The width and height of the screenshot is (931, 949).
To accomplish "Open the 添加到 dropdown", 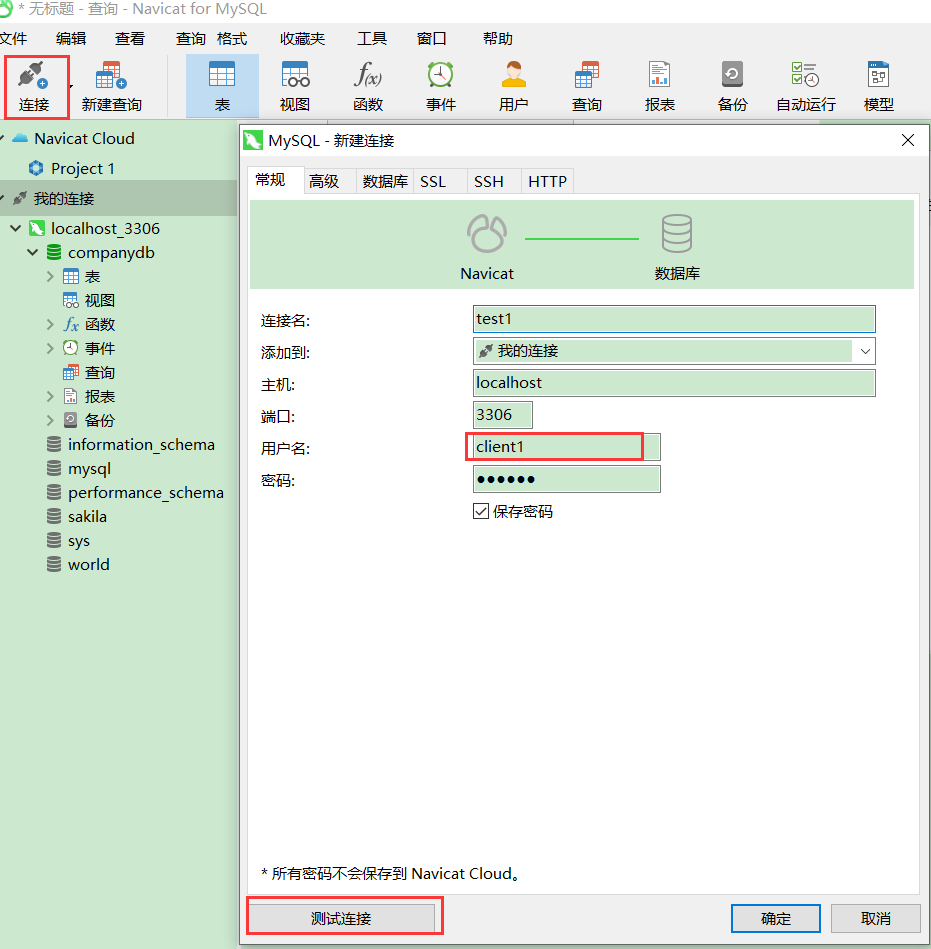I will coord(865,351).
